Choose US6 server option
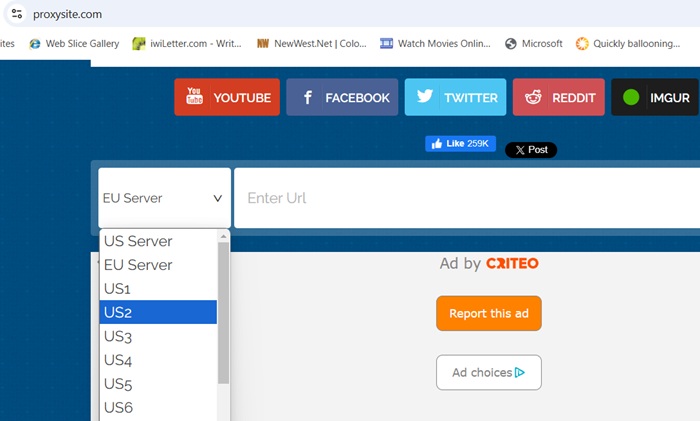The image size is (700, 421). [x=158, y=407]
